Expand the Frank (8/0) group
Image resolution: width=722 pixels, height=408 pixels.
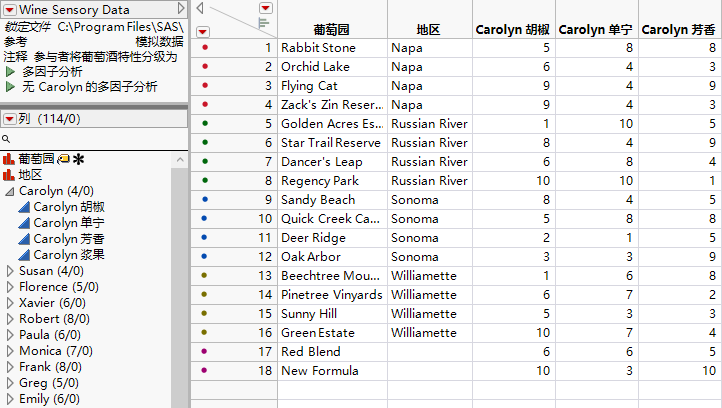[x=10, y=367]
